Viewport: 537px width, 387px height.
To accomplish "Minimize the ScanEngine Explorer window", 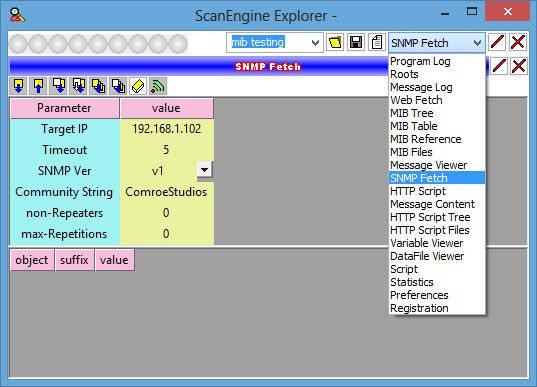I will click(x=445, y=13).
